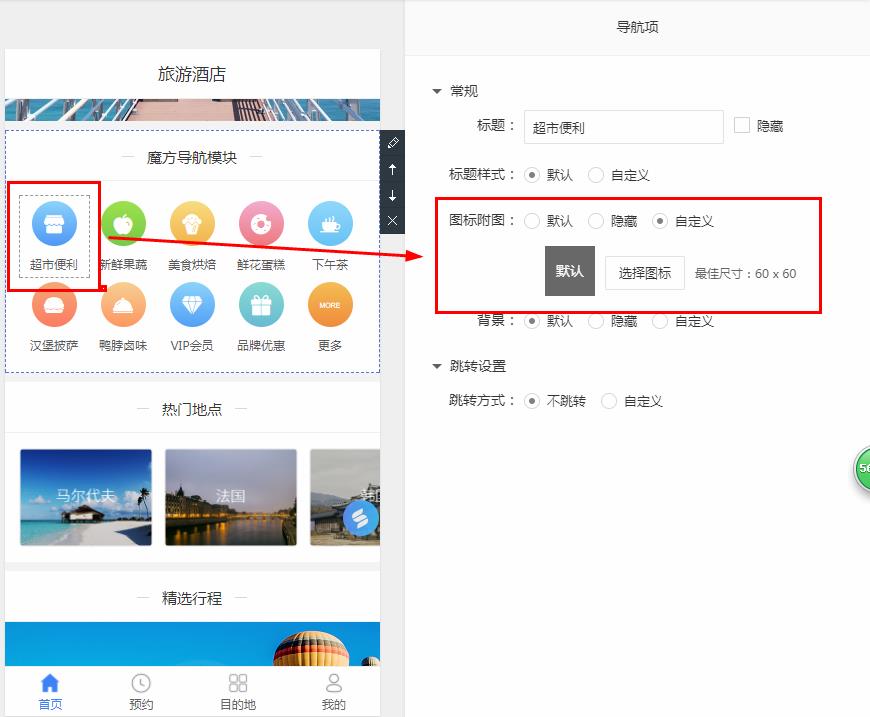The width and height of the screenshot is (870, 717).
Task: Click the green circular badge at right edge
Action: (x=862, y=468)
